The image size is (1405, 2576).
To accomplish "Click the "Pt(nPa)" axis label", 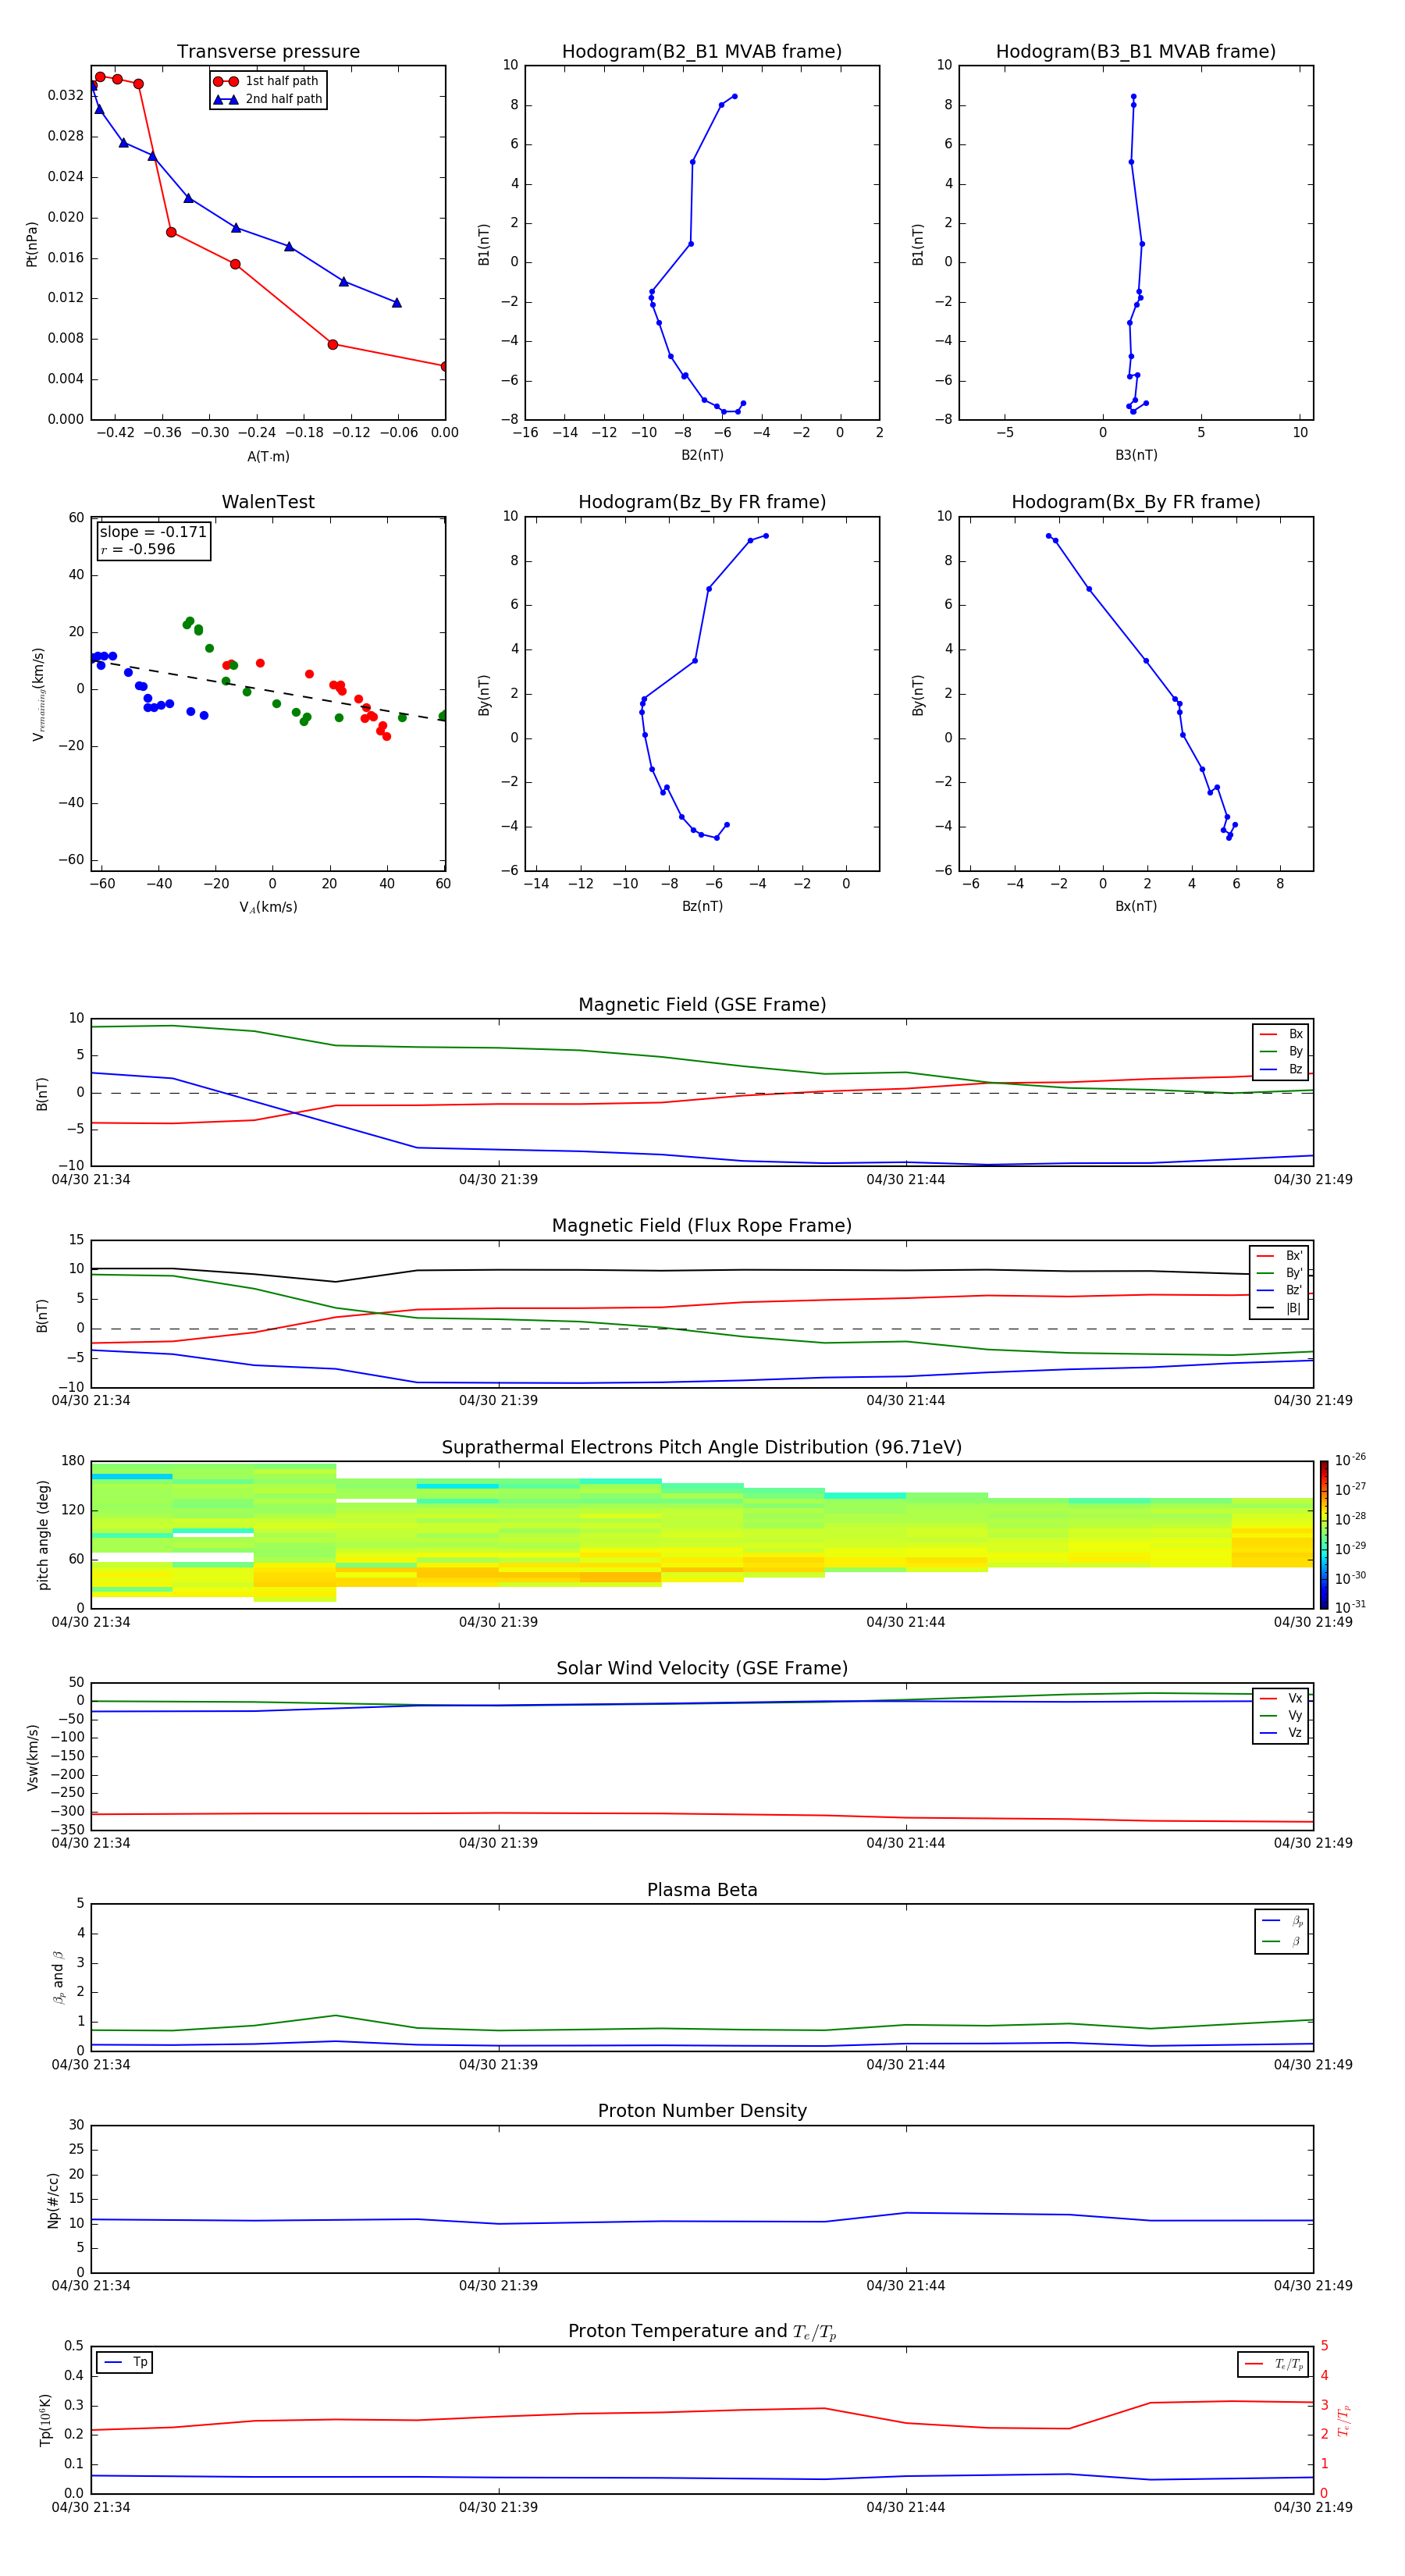I will coord(31,244).
